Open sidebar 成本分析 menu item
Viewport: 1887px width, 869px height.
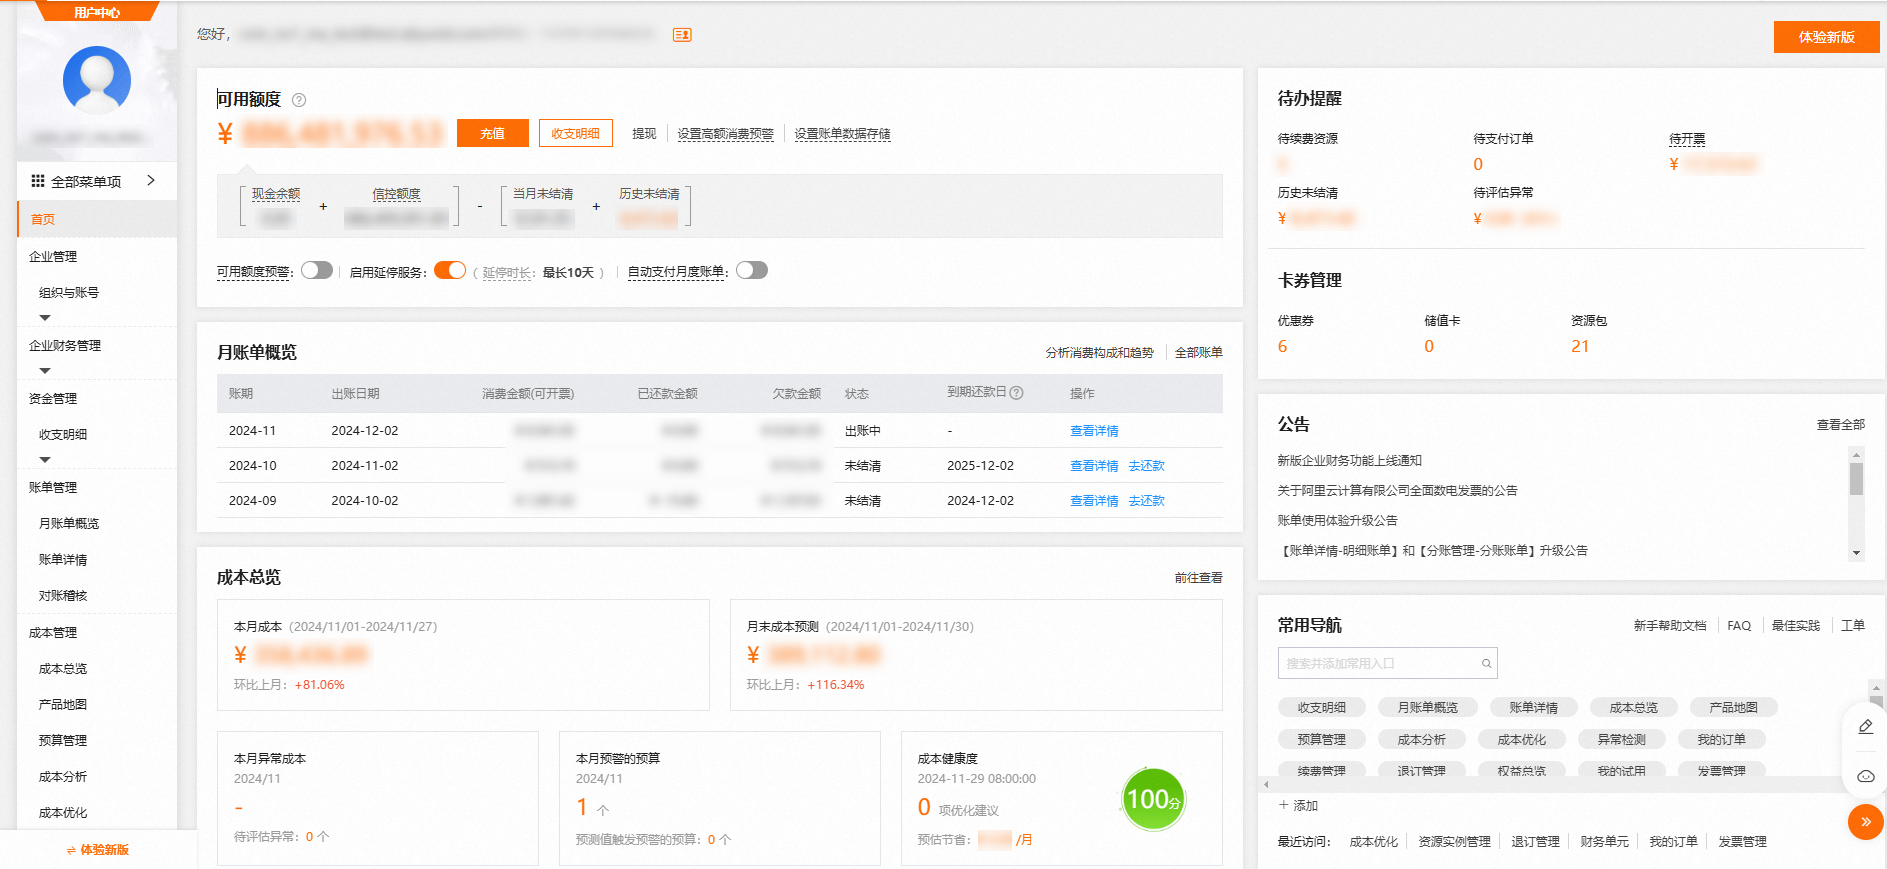[x=63, y=777]
